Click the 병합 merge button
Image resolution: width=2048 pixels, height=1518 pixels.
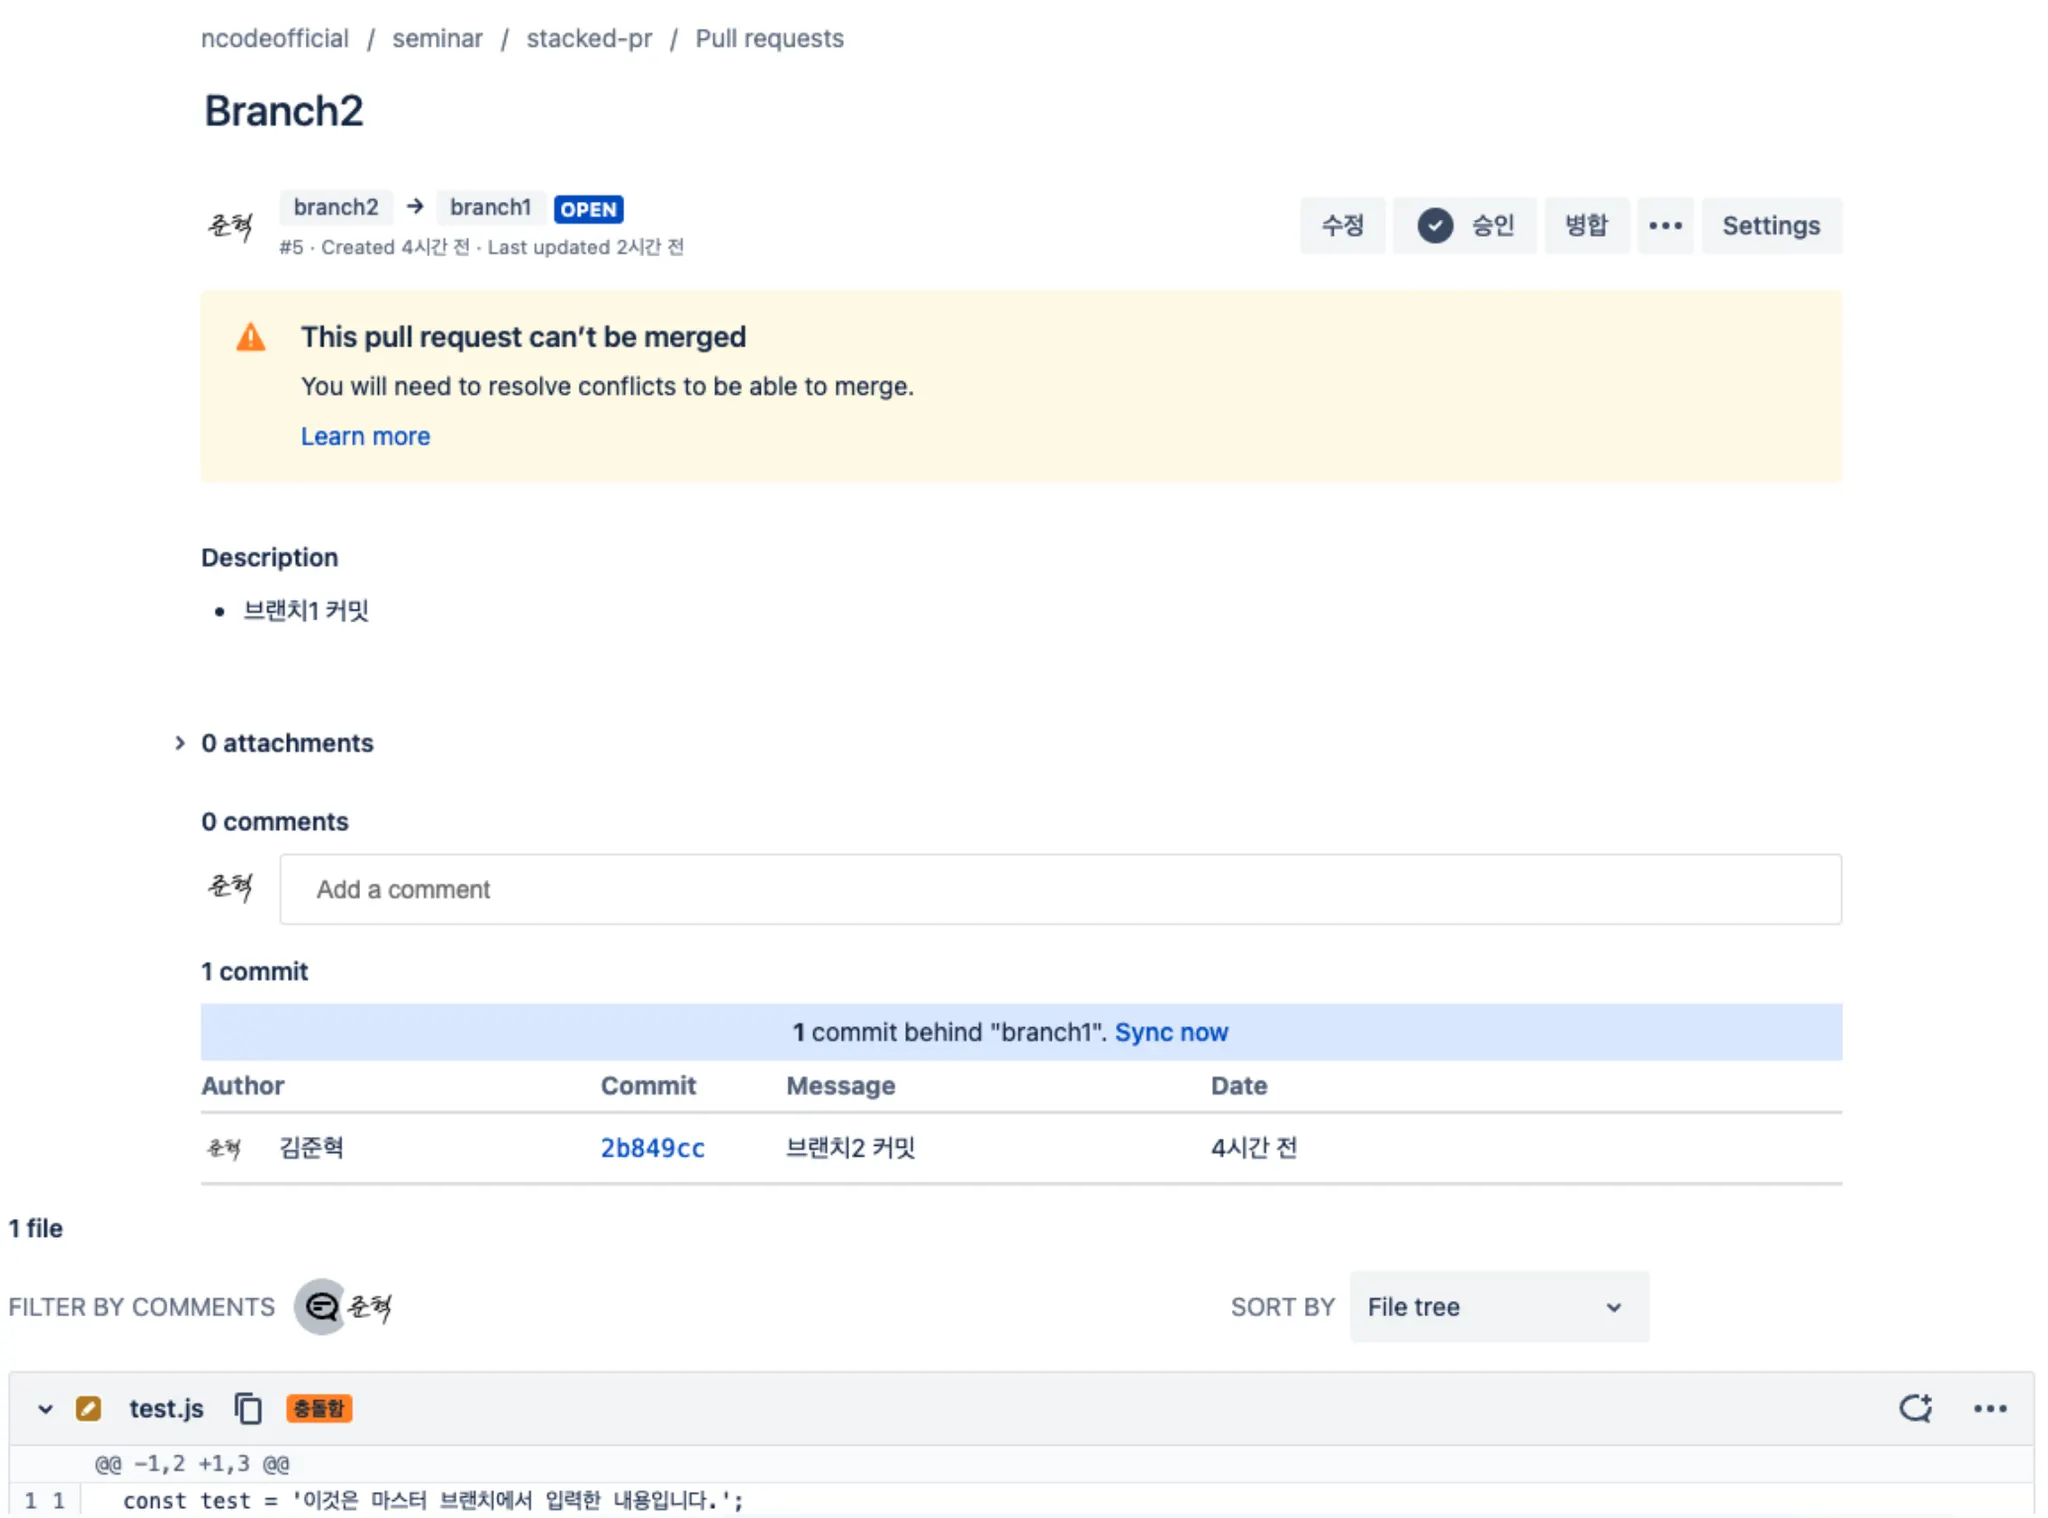[x=1586, y=226]
